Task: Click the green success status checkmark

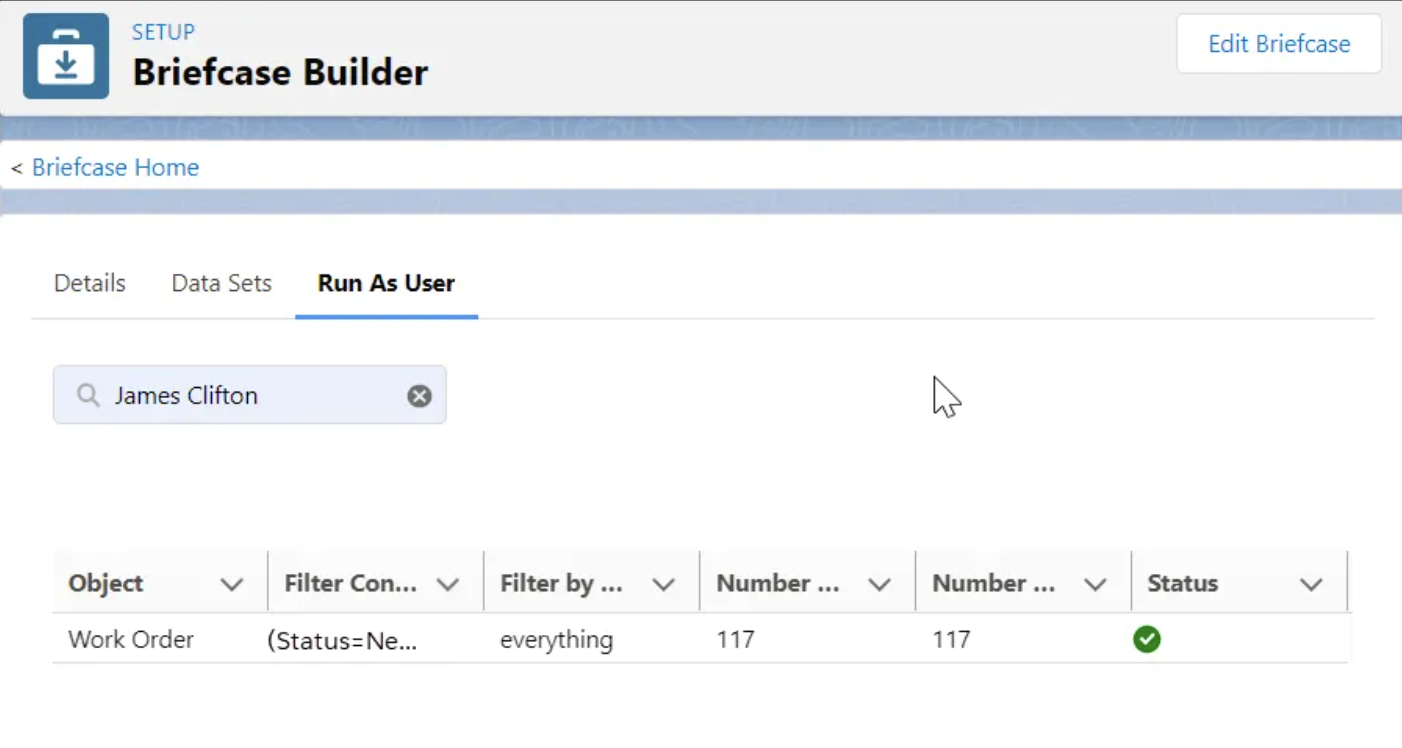Action: tap(1146, 639)
